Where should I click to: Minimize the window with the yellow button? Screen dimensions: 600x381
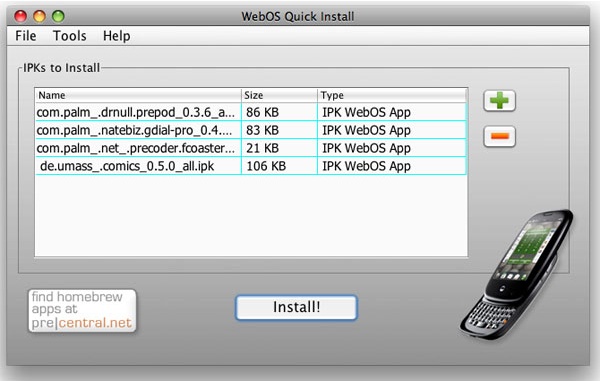(x=39, y=16)
